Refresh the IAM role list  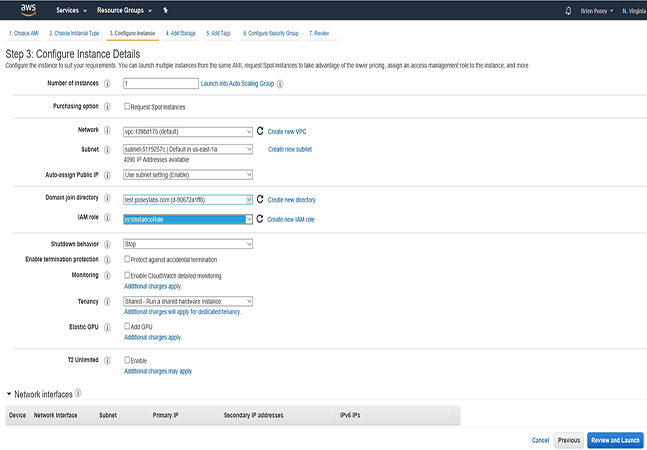point(260,219)
